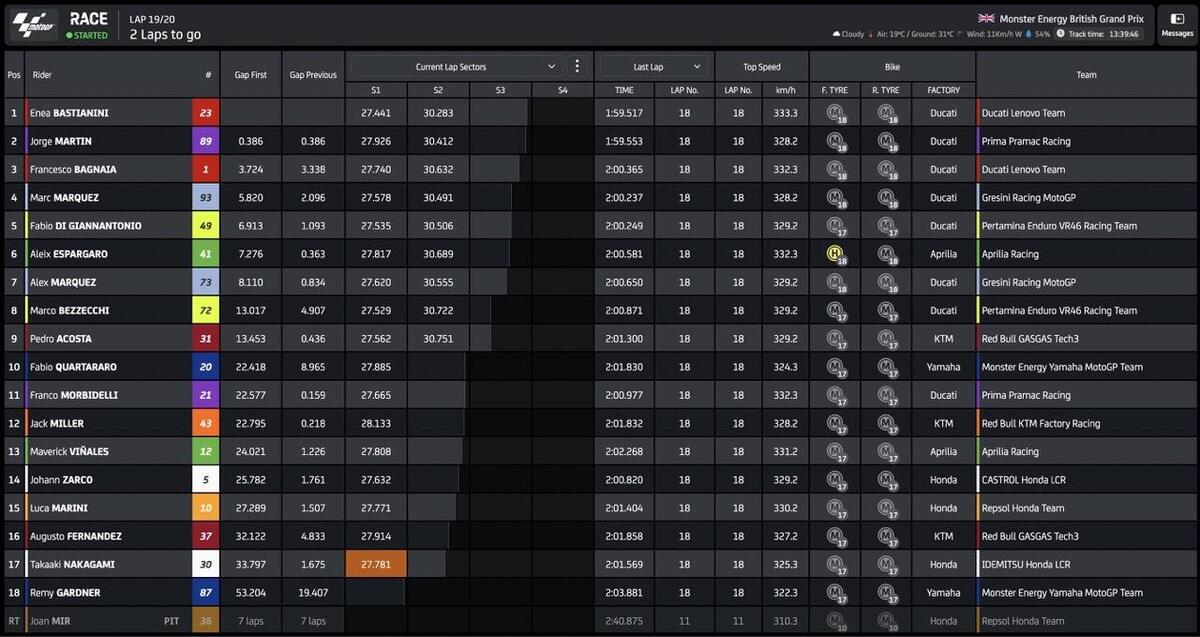This screenshot has width=1200, height=637.
Task: Click Nakagami's orange highlighted S1 time
Action: pyautogui.click(x=375, y=564)
